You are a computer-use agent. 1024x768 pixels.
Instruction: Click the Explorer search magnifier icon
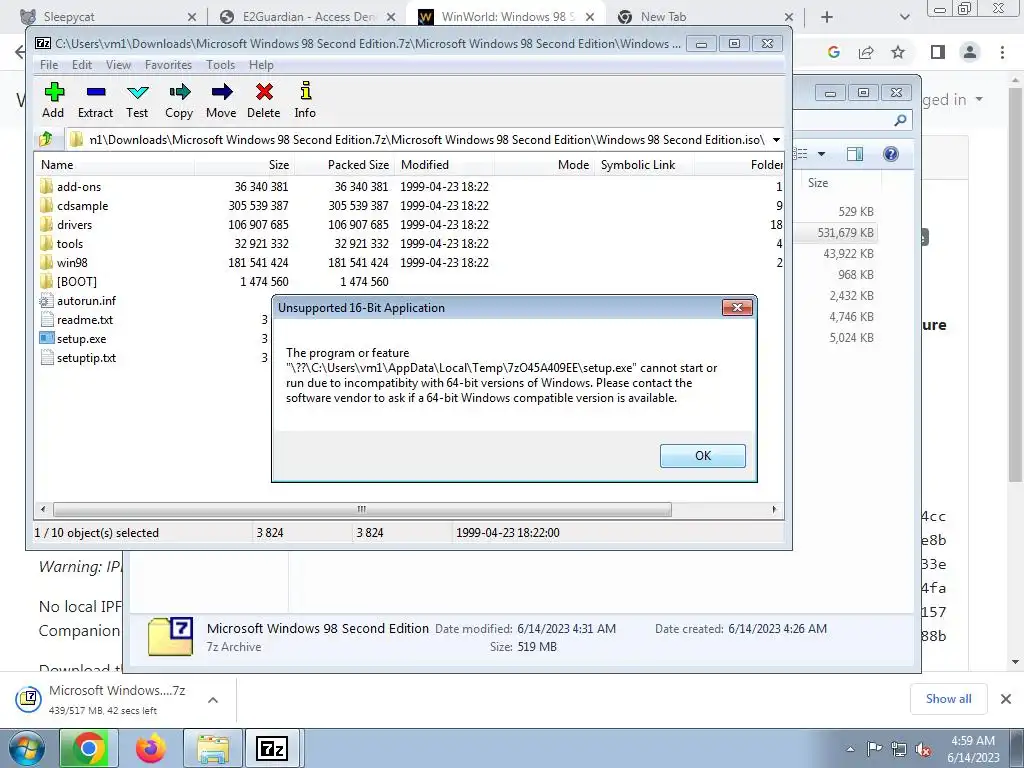click(901, 120)
